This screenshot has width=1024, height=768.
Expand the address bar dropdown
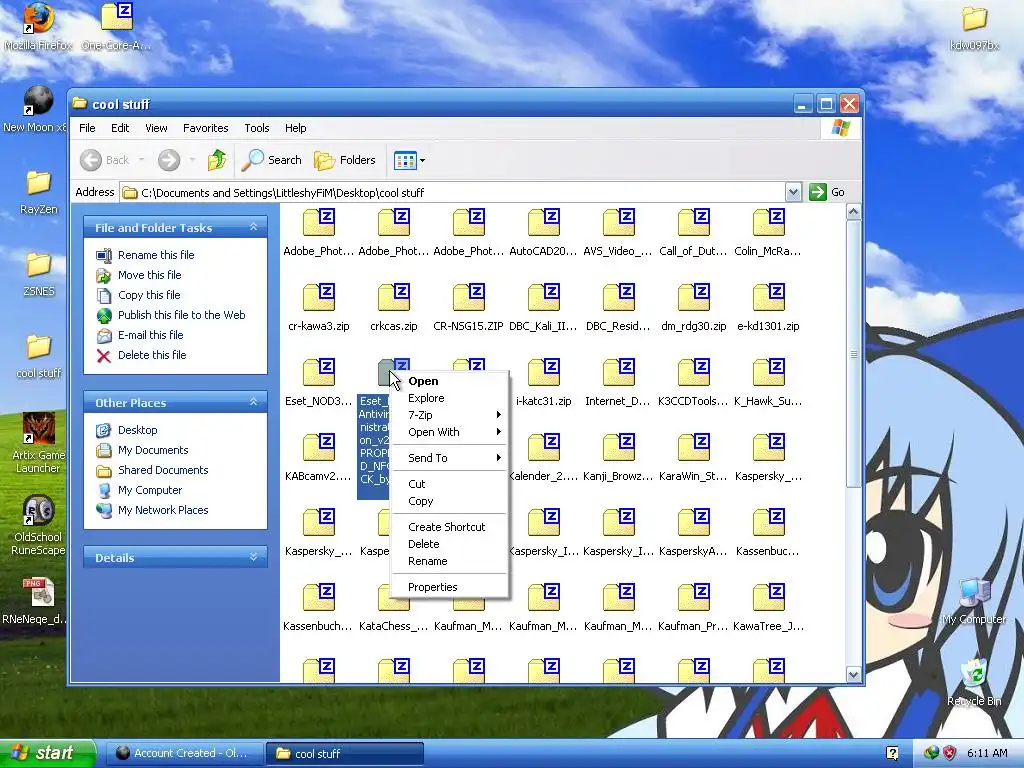point(793,192)
